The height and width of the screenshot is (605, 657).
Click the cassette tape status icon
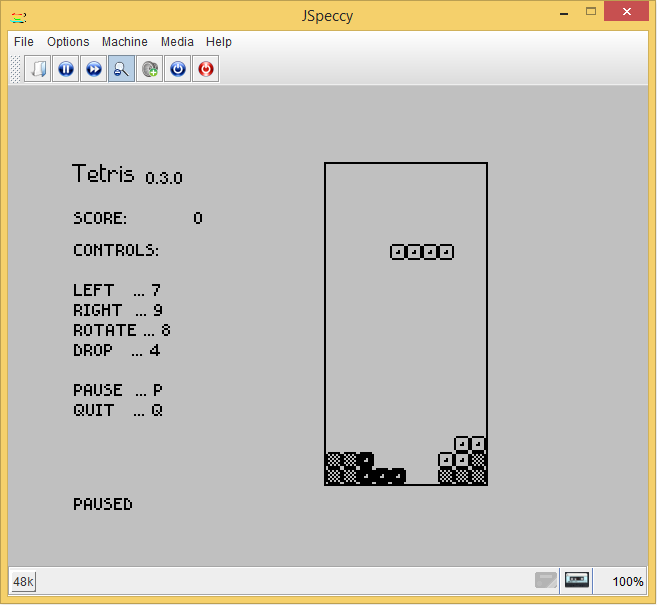[577, 580]
